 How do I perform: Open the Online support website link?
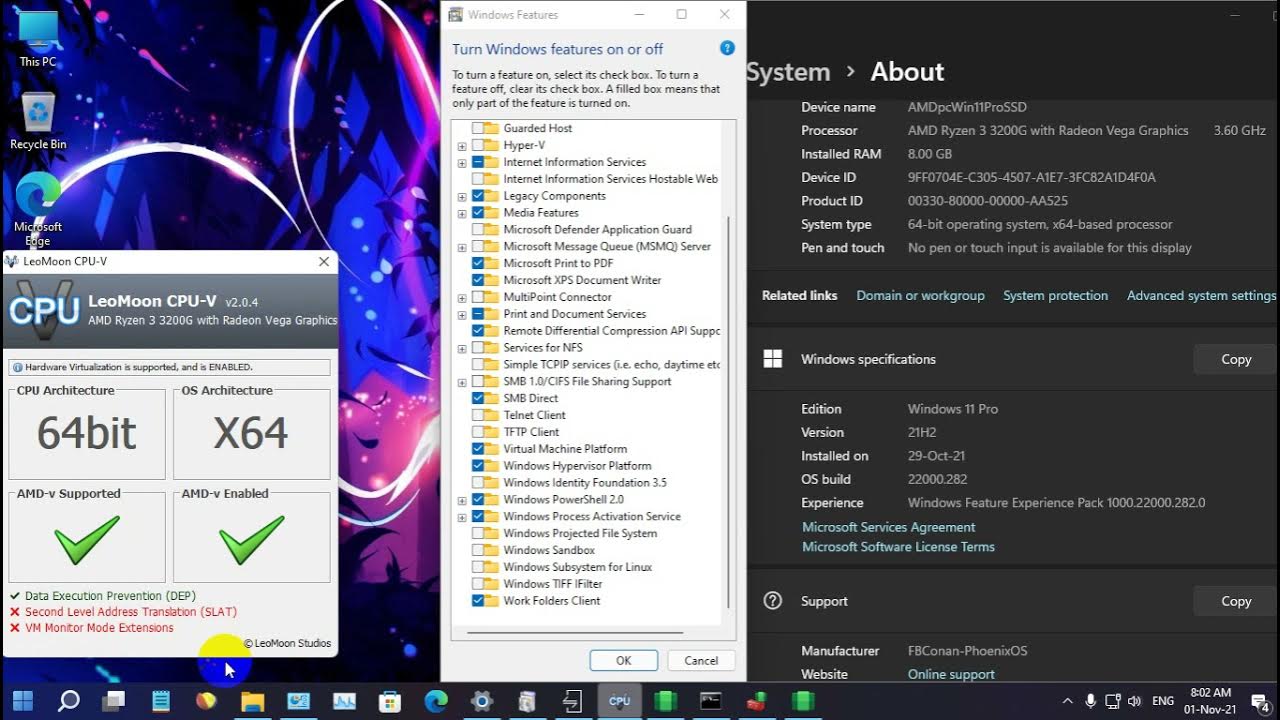pos(951,674)
